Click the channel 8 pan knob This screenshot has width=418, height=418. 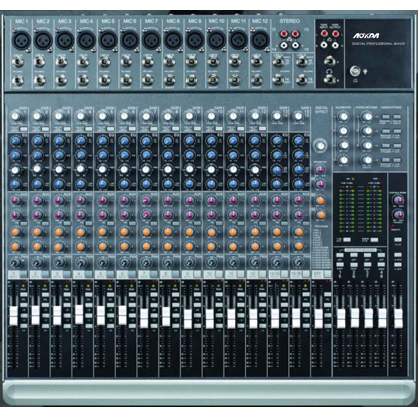[168, 262]
